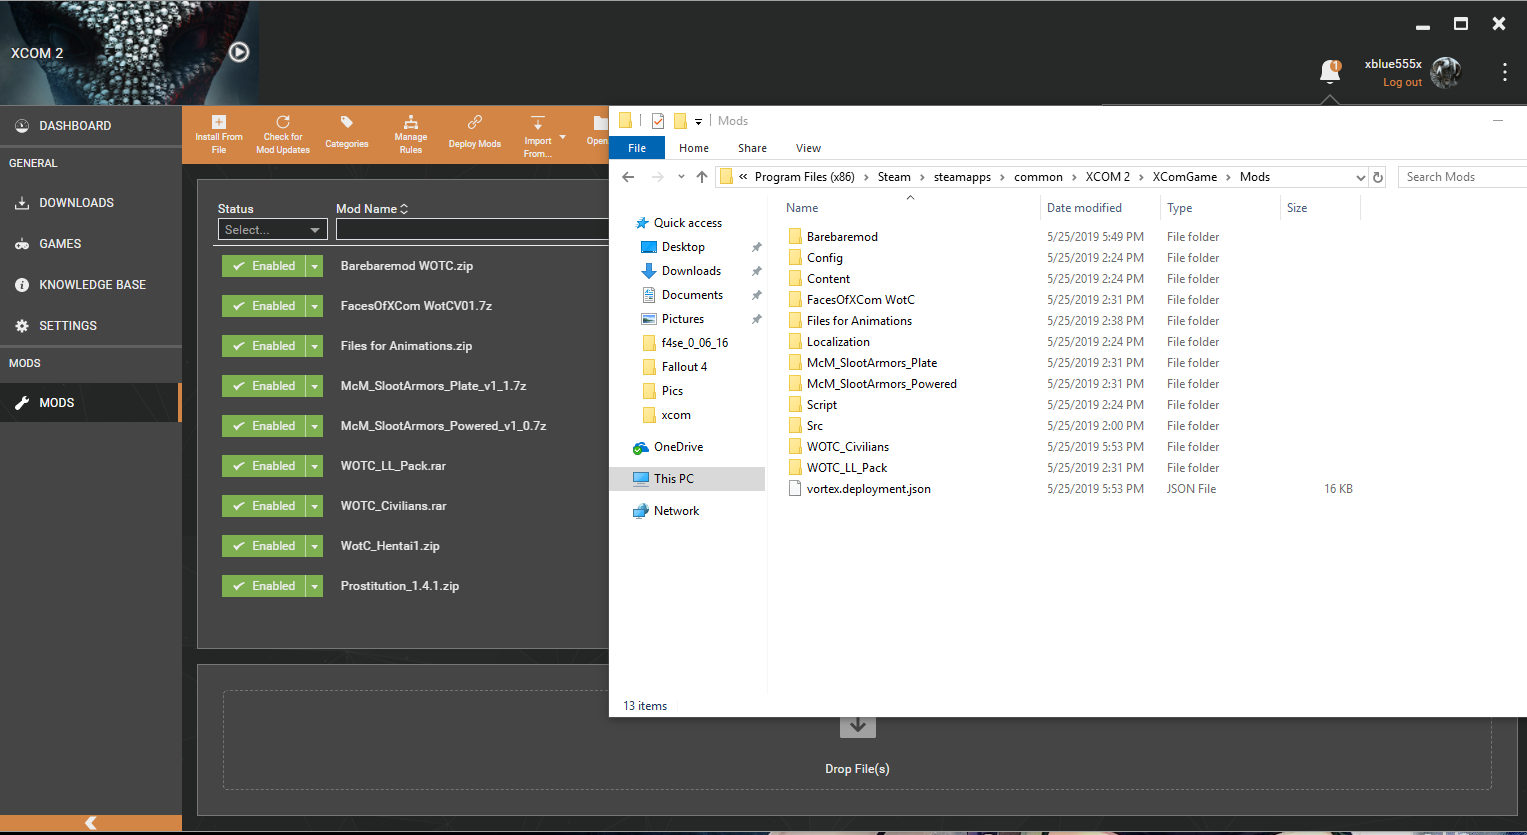Toggle Enabled for Barebaremod WOTC.zip
The height and width of the screenshot is (835, 1527).
pos(264,266)
